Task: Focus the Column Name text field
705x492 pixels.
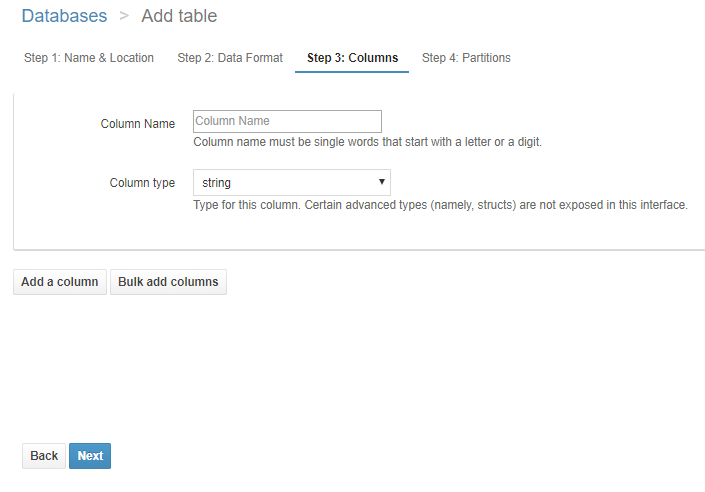Action: point(287,121)
